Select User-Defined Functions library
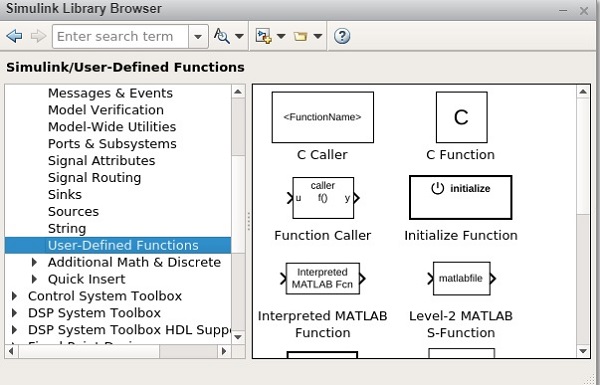 pos(118,245)
